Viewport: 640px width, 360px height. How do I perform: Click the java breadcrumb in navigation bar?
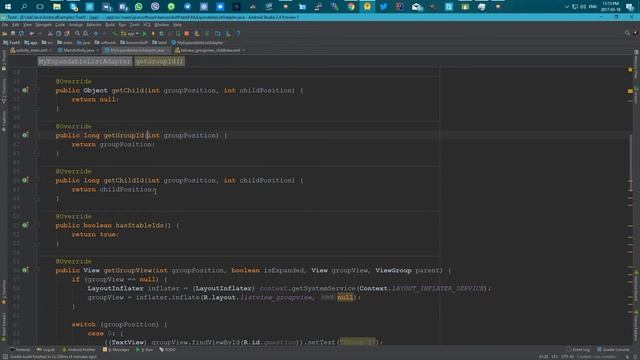click(x=83, y=42)
